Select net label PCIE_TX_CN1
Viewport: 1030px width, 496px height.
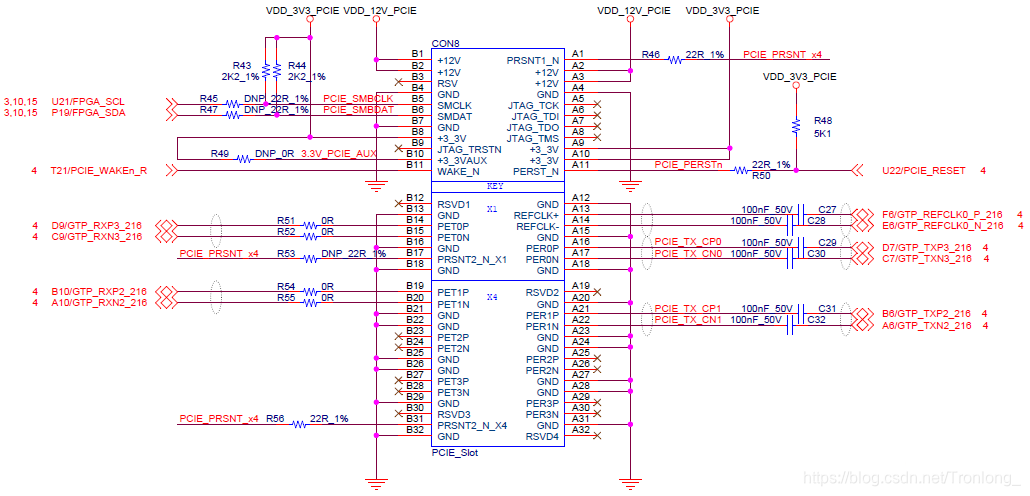(x=688, y=319)
